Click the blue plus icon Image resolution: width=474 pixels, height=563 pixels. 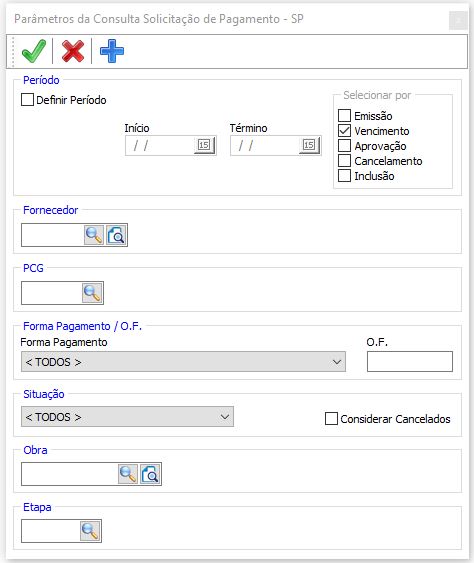click(112, 51)
